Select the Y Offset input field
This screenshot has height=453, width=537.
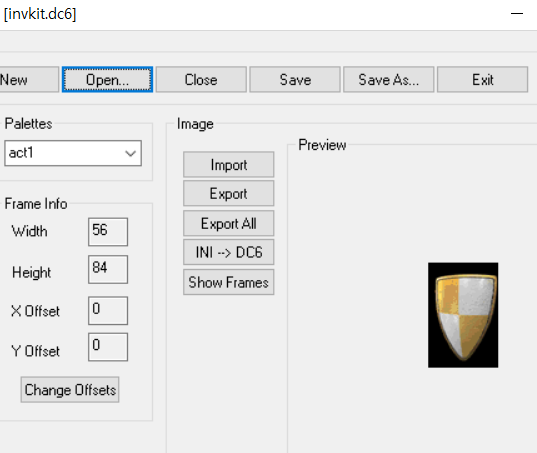click(x=108, y=347)
